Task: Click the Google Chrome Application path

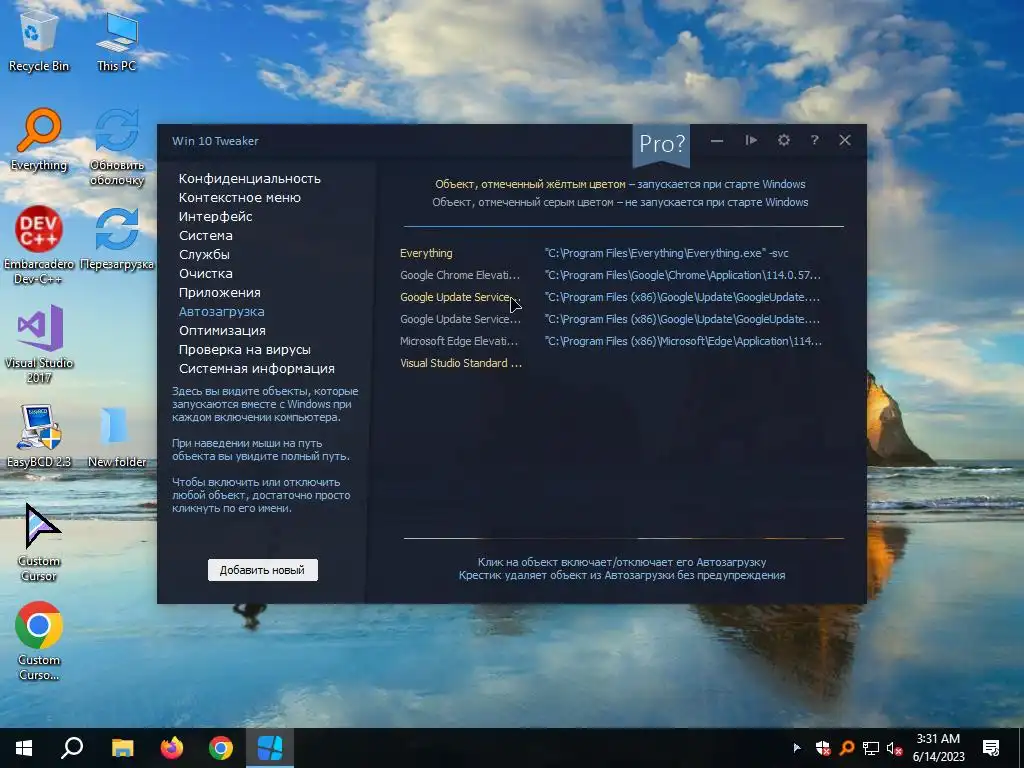Action: (x=682, y=275)
